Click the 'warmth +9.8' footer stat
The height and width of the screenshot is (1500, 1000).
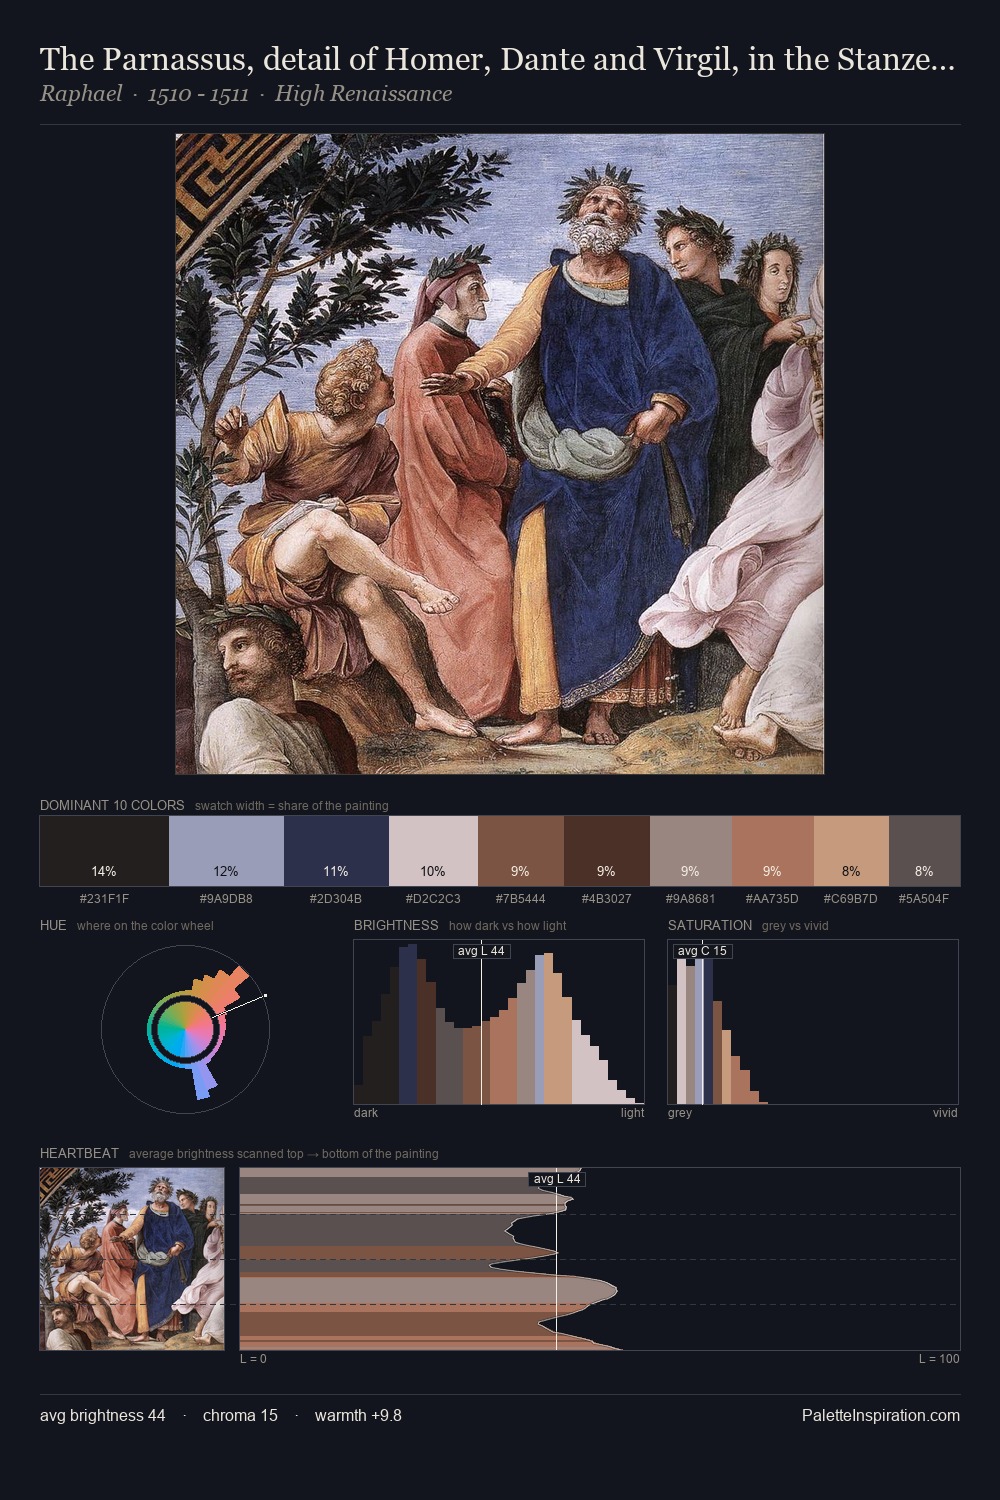358,1415
